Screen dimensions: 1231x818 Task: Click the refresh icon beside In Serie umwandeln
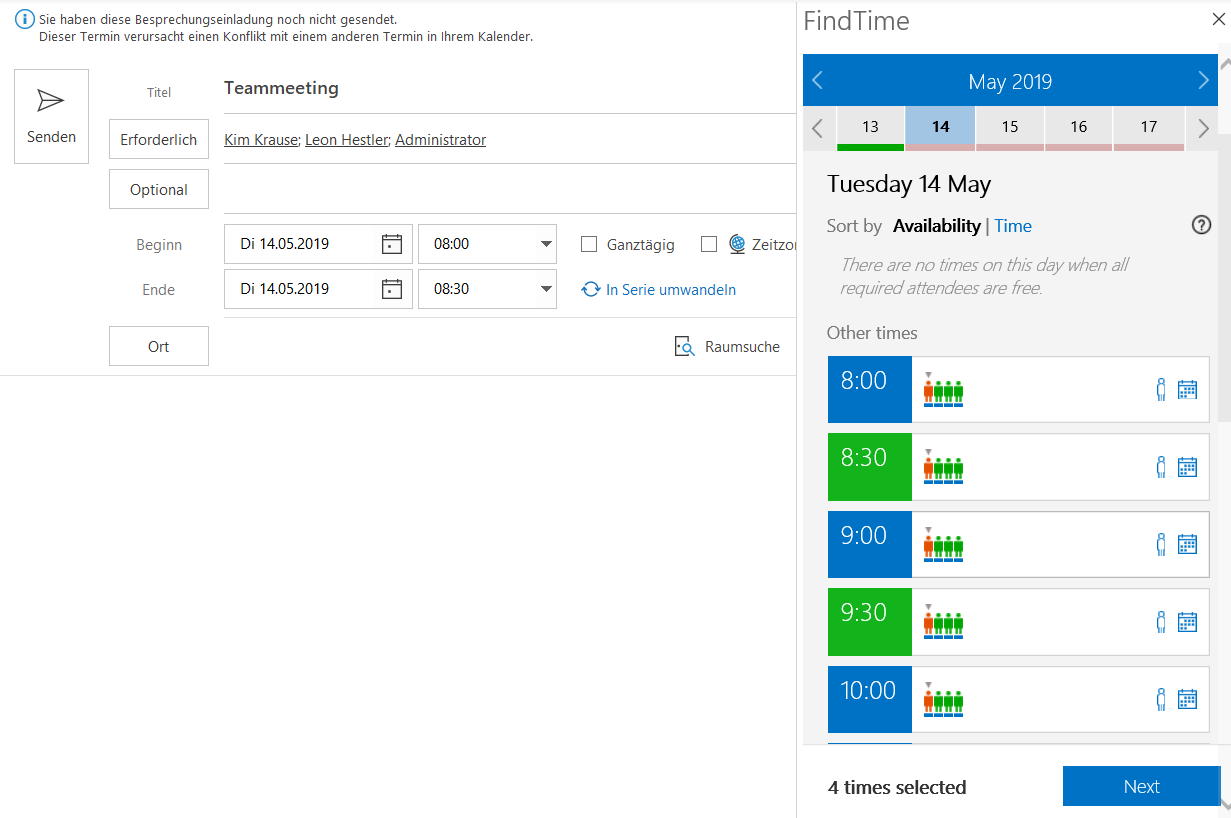589,289
